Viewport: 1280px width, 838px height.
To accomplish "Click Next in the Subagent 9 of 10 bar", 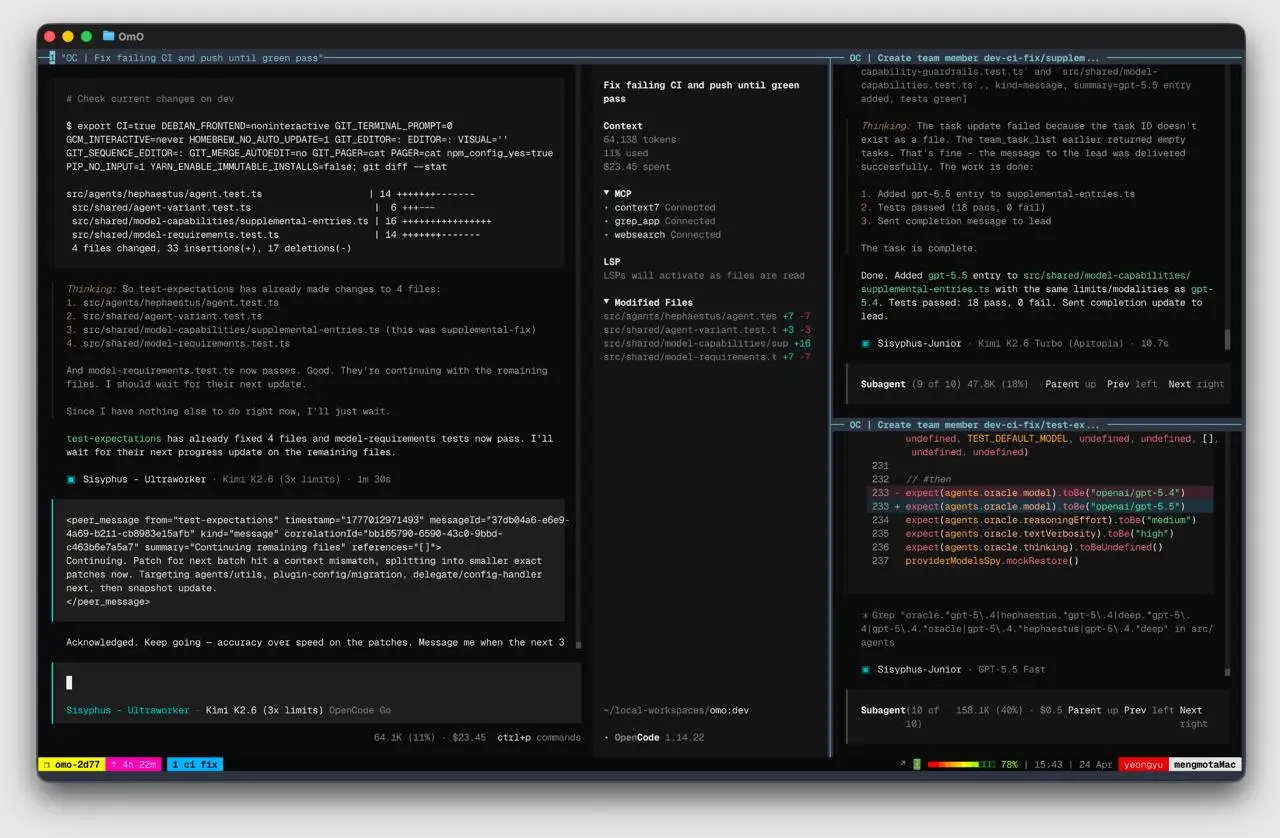I will point(1179,384).
